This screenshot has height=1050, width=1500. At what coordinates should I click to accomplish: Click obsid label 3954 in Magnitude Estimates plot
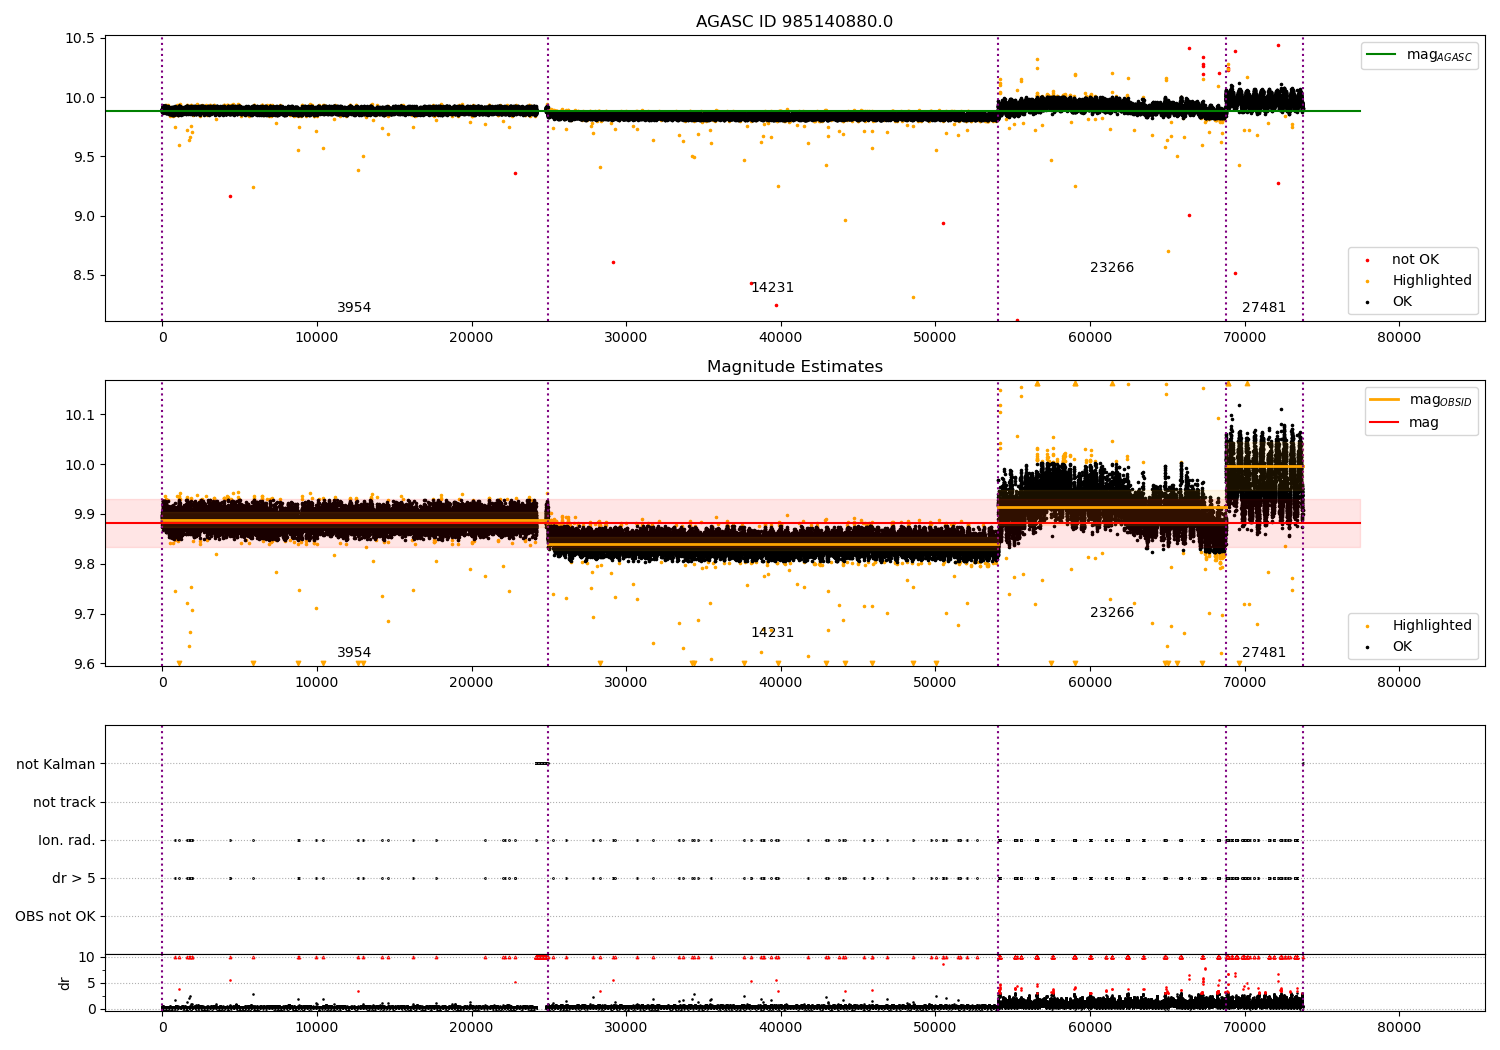tap(354, 653)
